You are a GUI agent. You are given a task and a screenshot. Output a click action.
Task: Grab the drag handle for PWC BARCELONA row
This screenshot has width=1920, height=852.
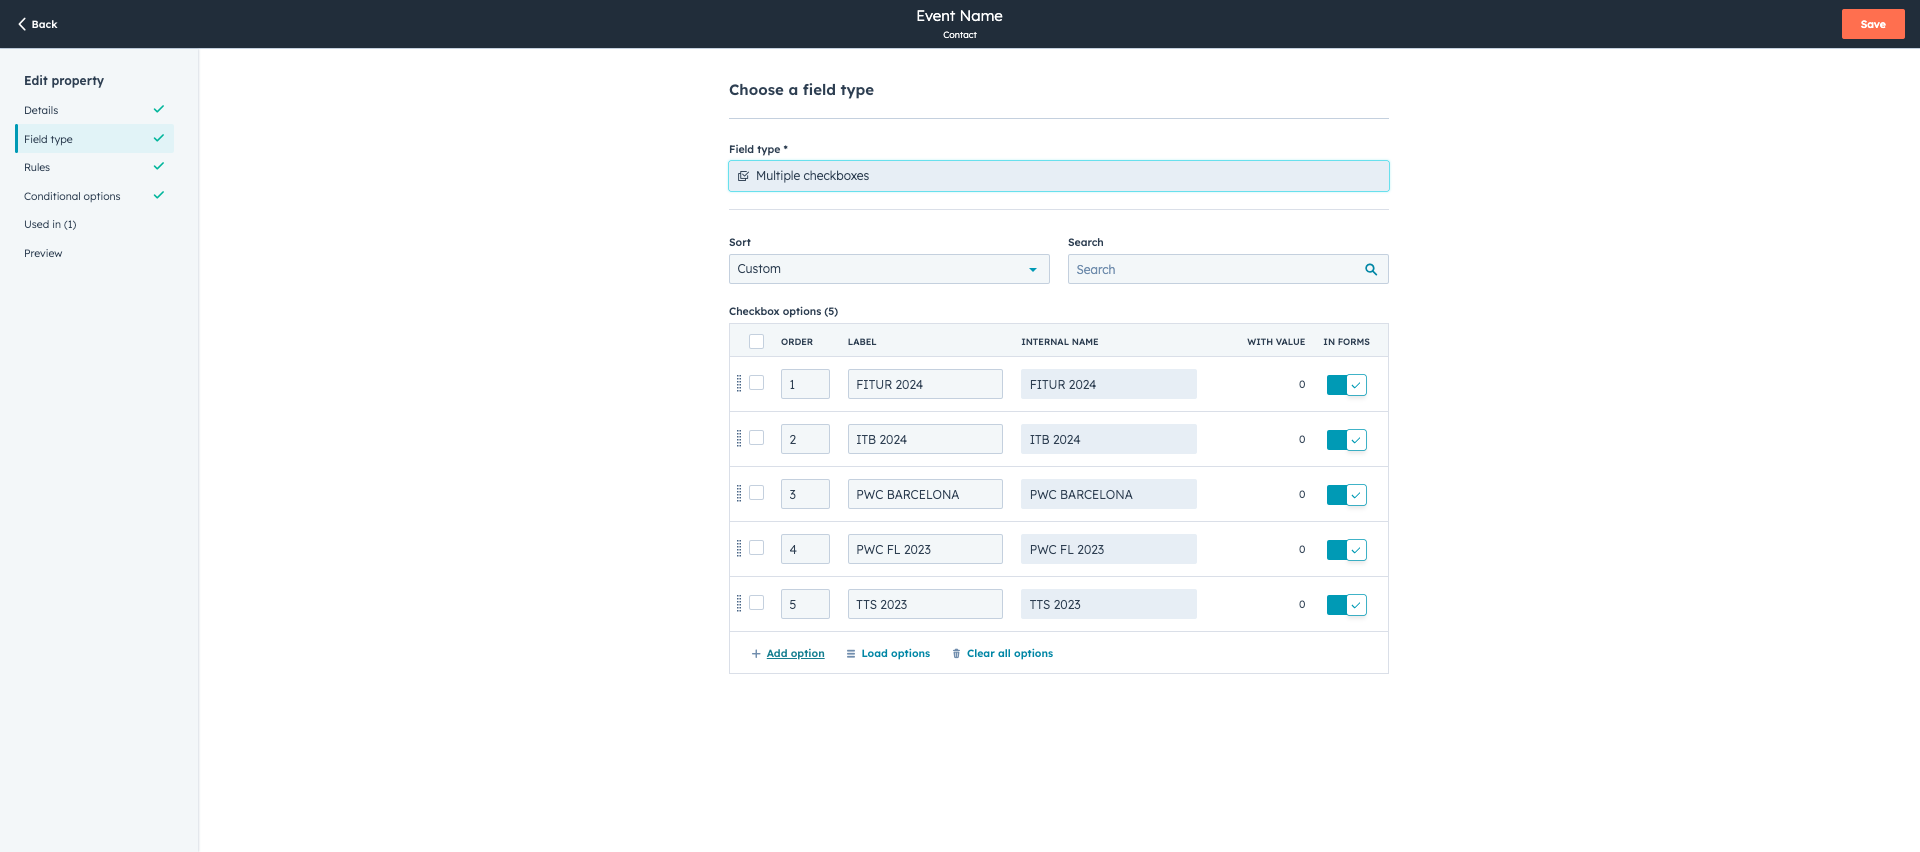point(739,493)
